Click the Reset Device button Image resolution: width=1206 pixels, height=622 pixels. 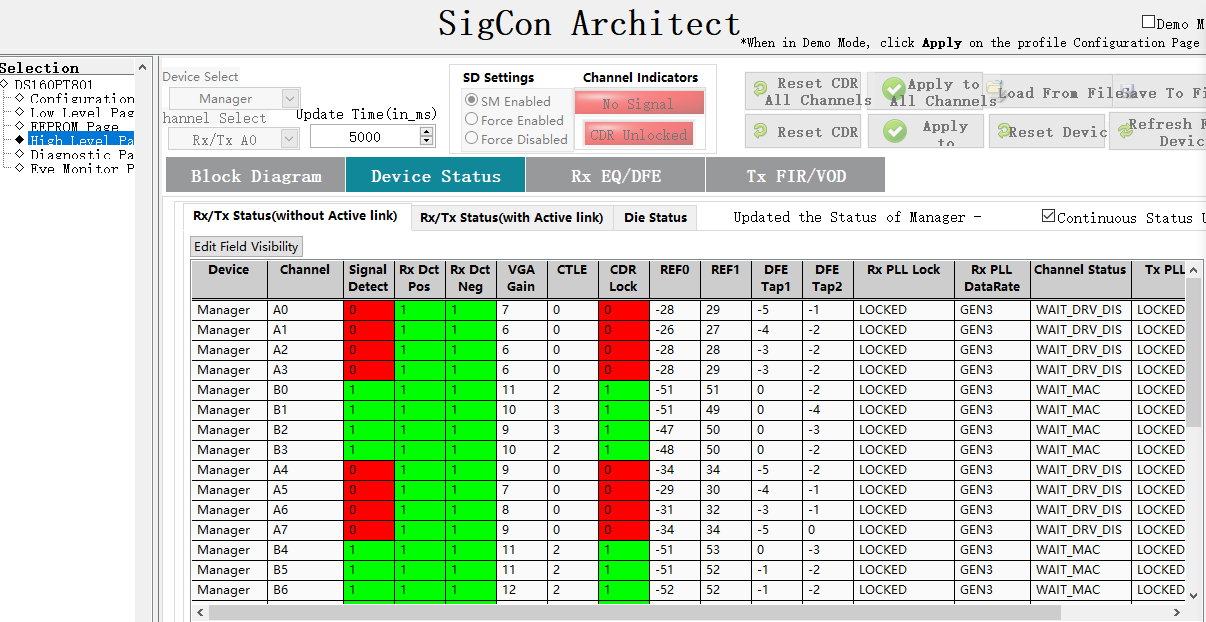point(1048,131)
